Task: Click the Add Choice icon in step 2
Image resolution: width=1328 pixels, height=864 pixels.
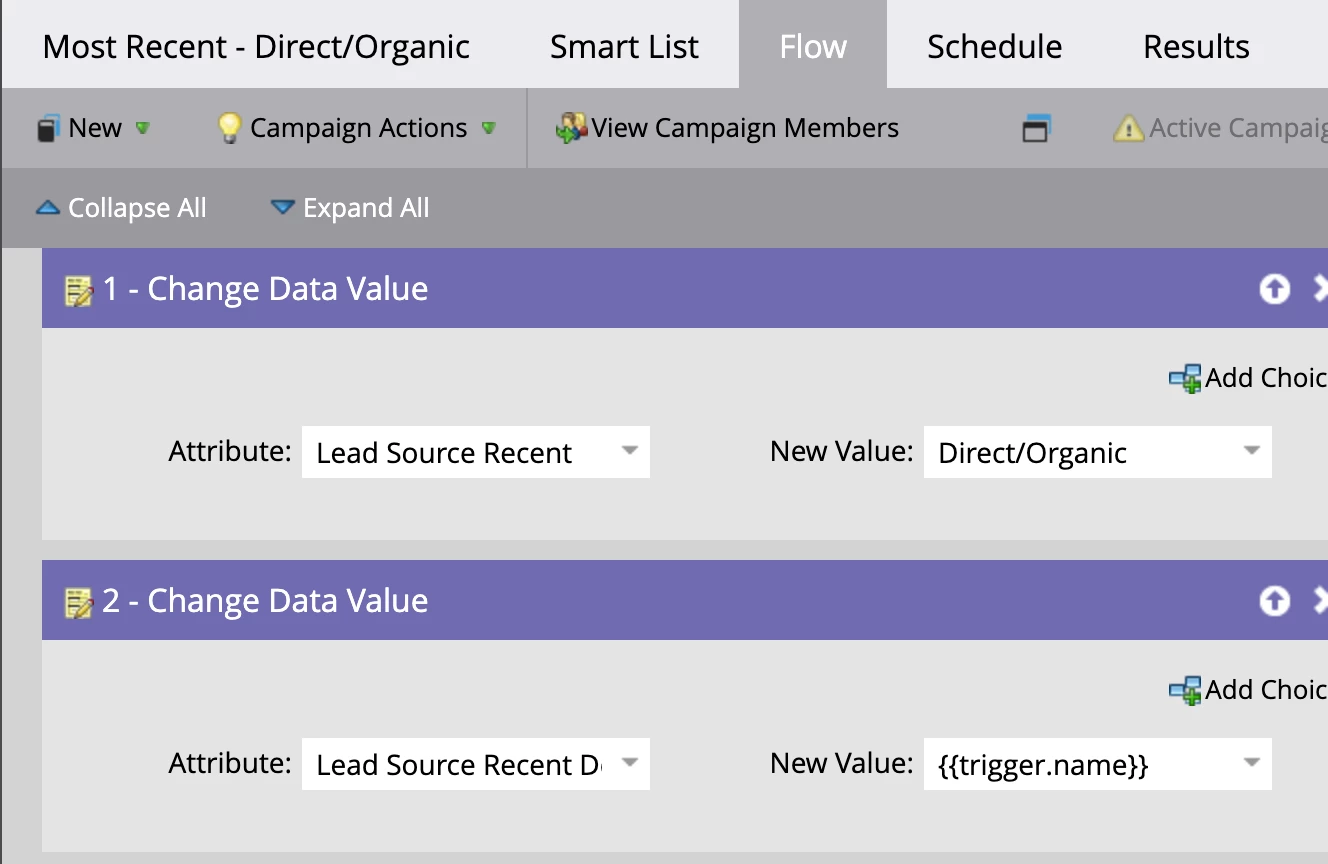Action: click(x=1185, y=690)
